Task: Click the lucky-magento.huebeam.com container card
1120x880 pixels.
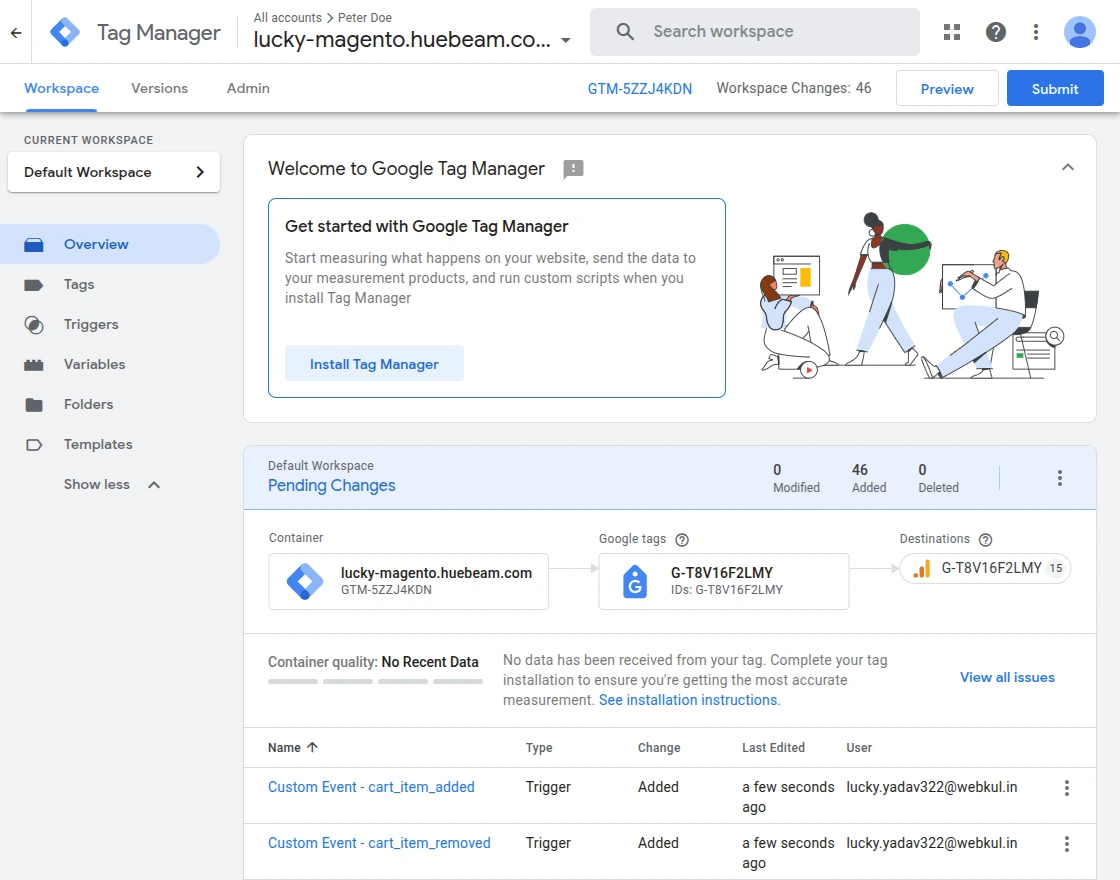Action: pyautogui.click(x=409, y=581)
